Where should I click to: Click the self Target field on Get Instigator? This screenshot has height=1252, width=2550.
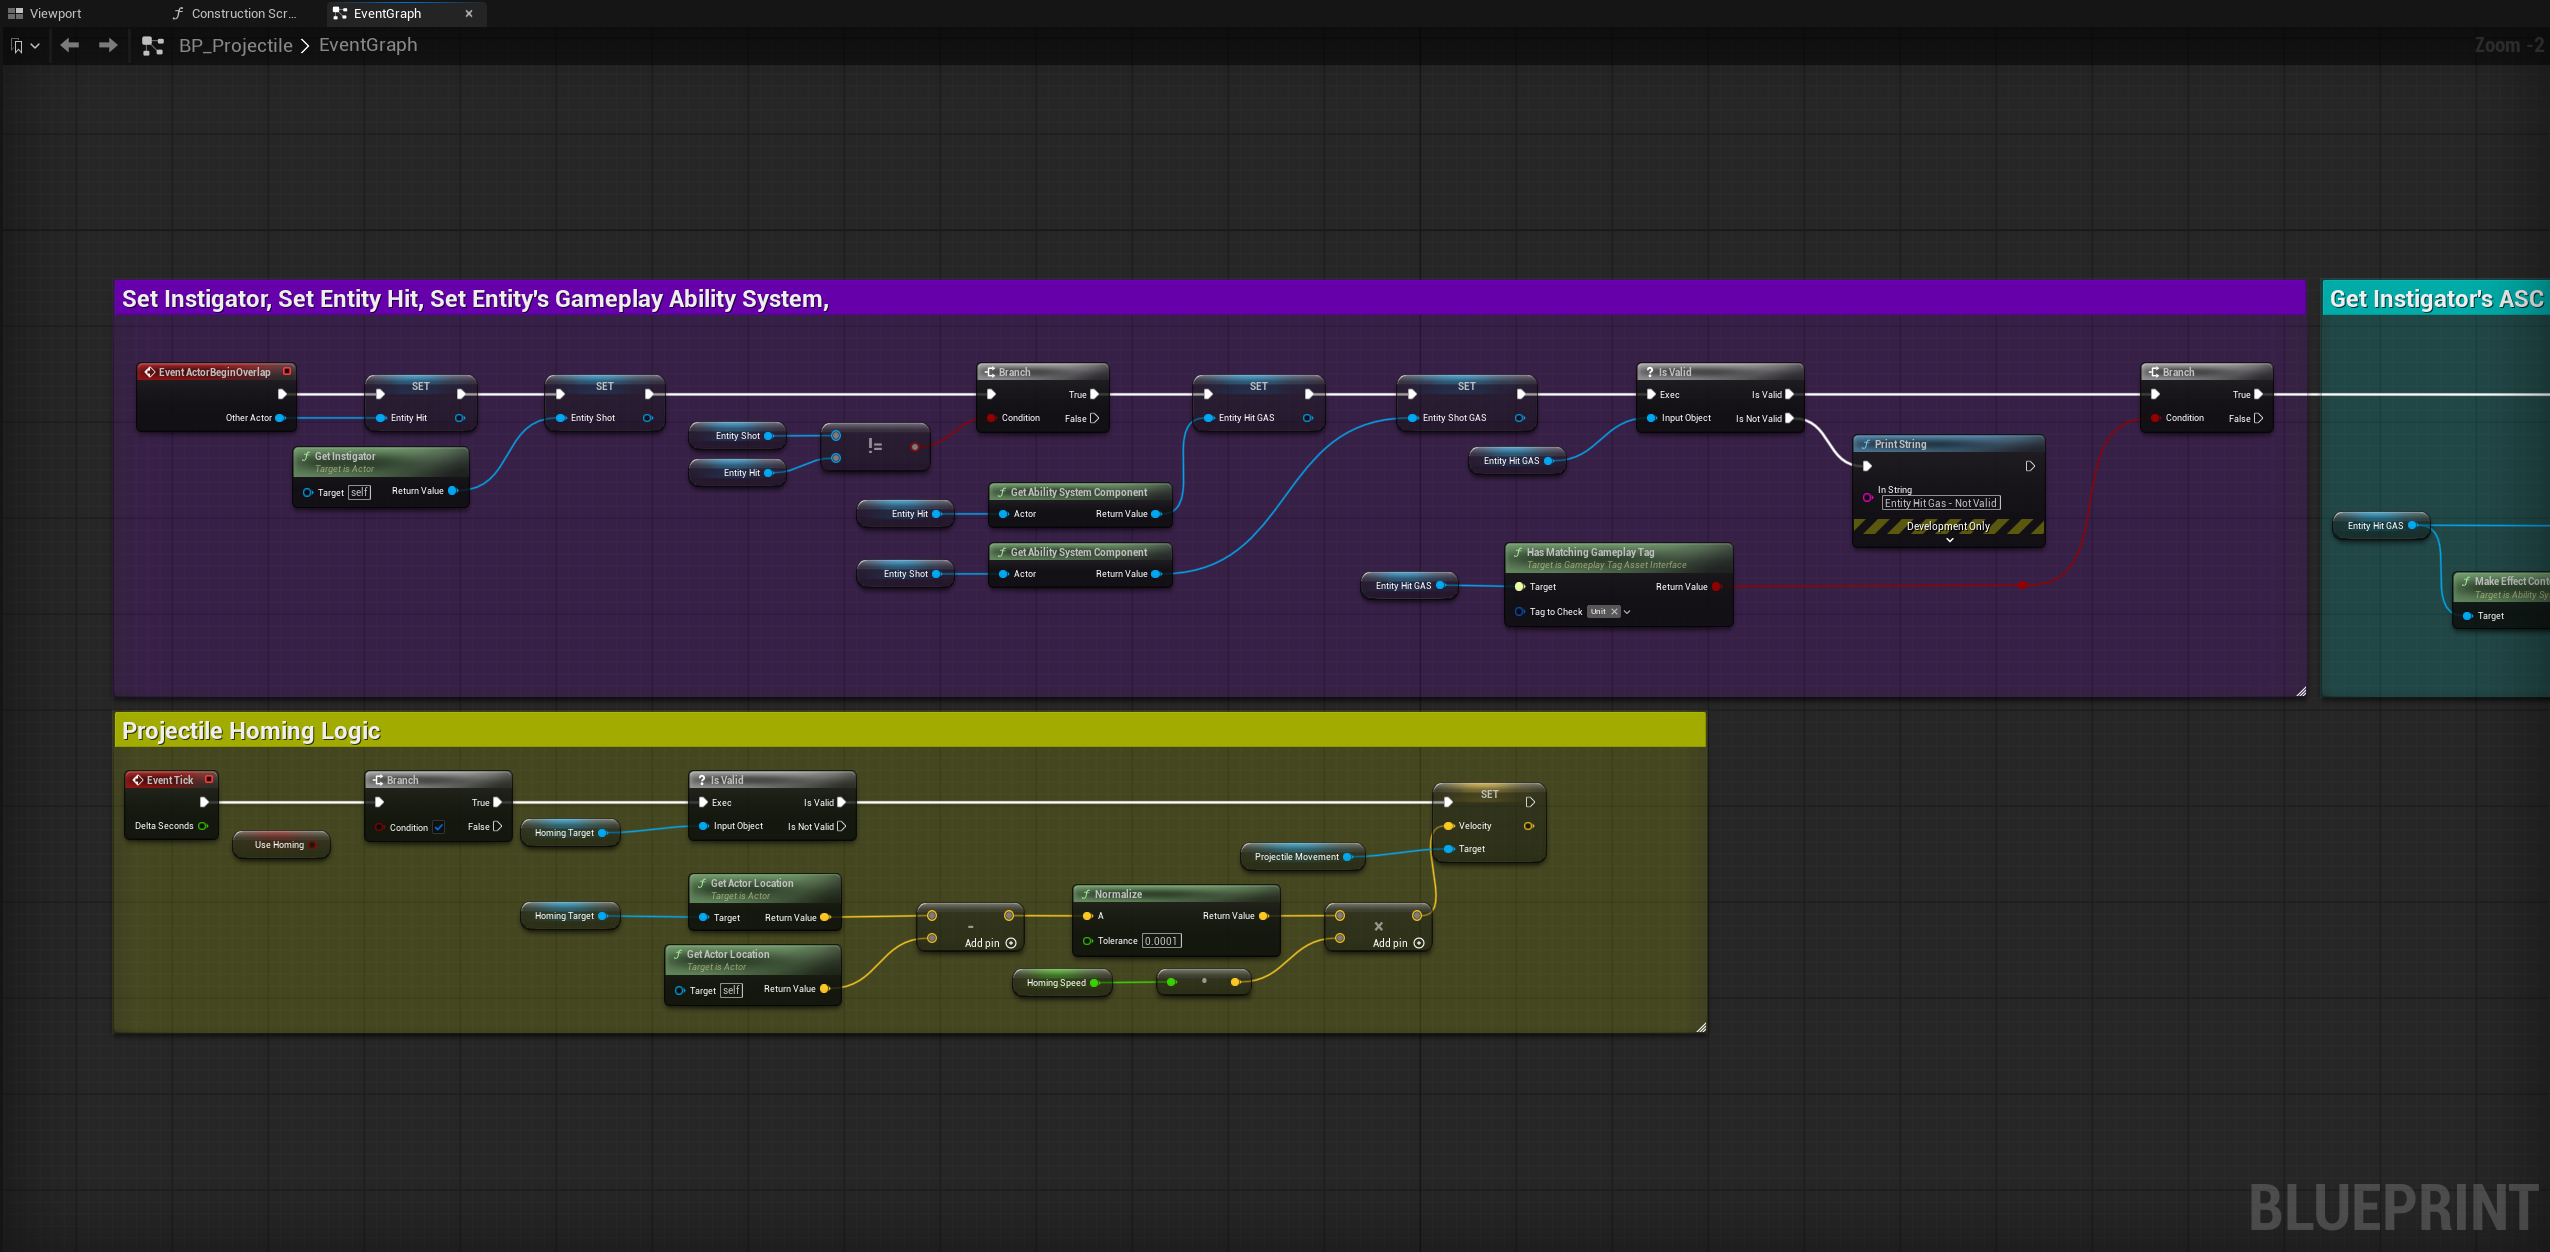coord(359,492)
